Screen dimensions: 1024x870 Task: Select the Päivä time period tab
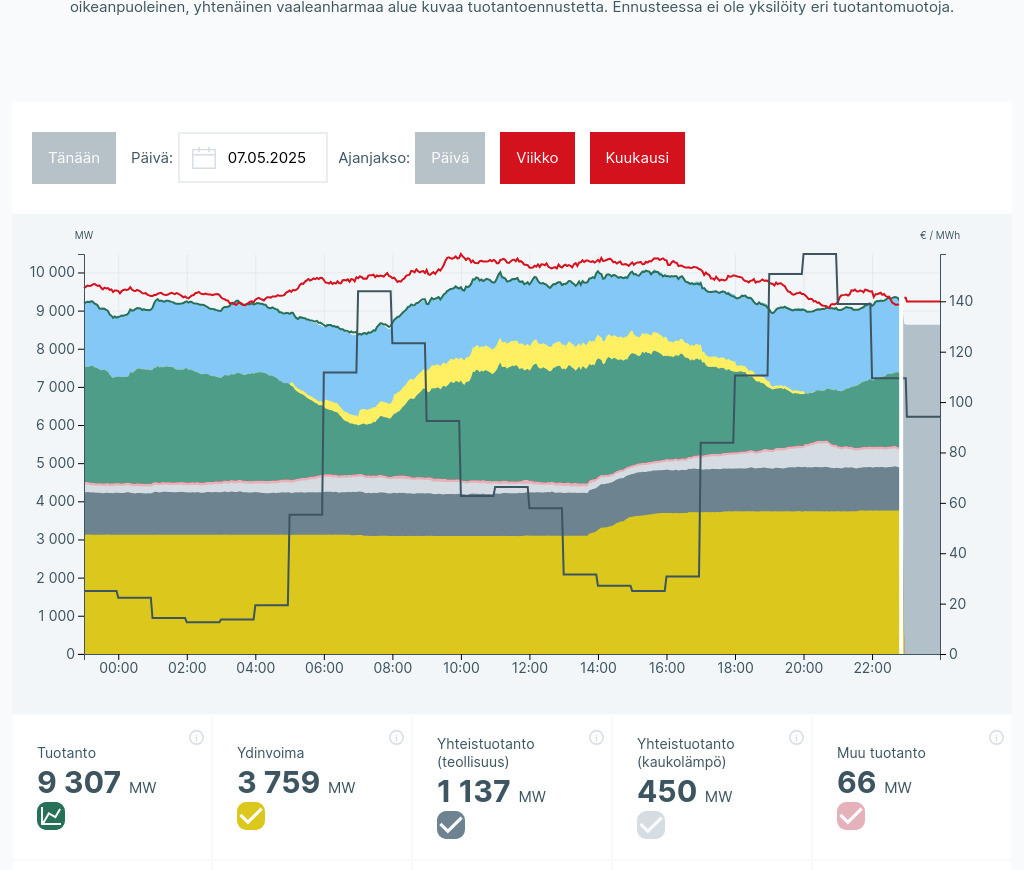point(450,158)
